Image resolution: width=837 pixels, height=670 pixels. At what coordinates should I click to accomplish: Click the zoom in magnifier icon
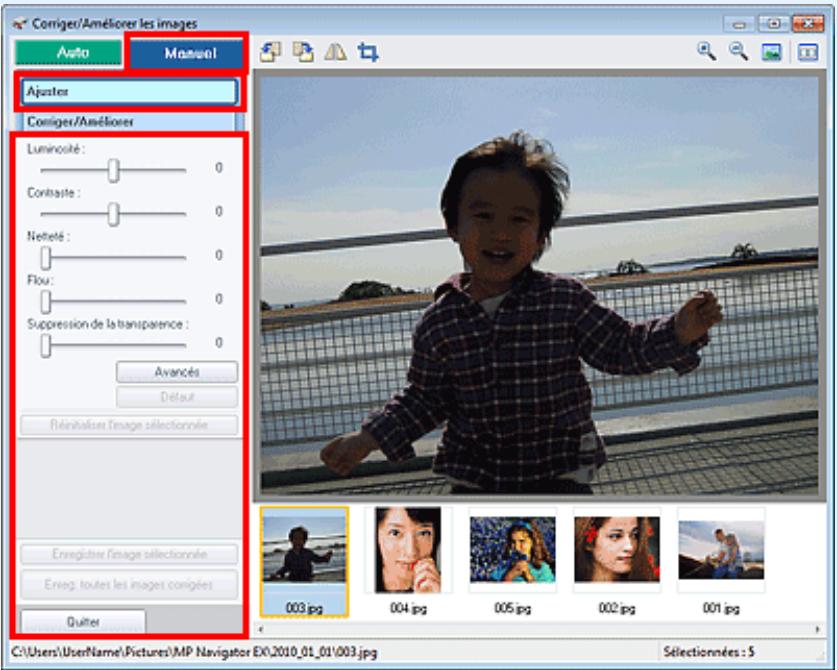click(707, 52)
